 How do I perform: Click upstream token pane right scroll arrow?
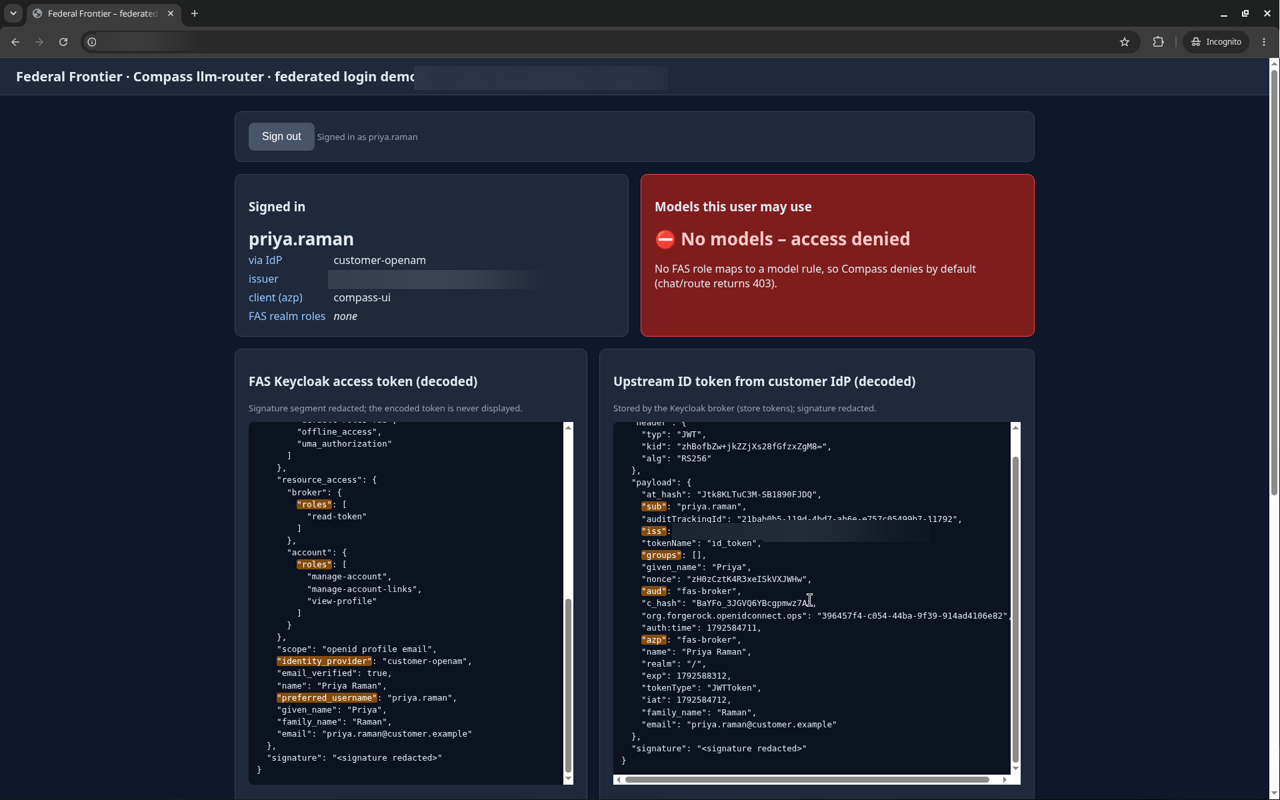pyautogui.click(x=1005, y=779)
